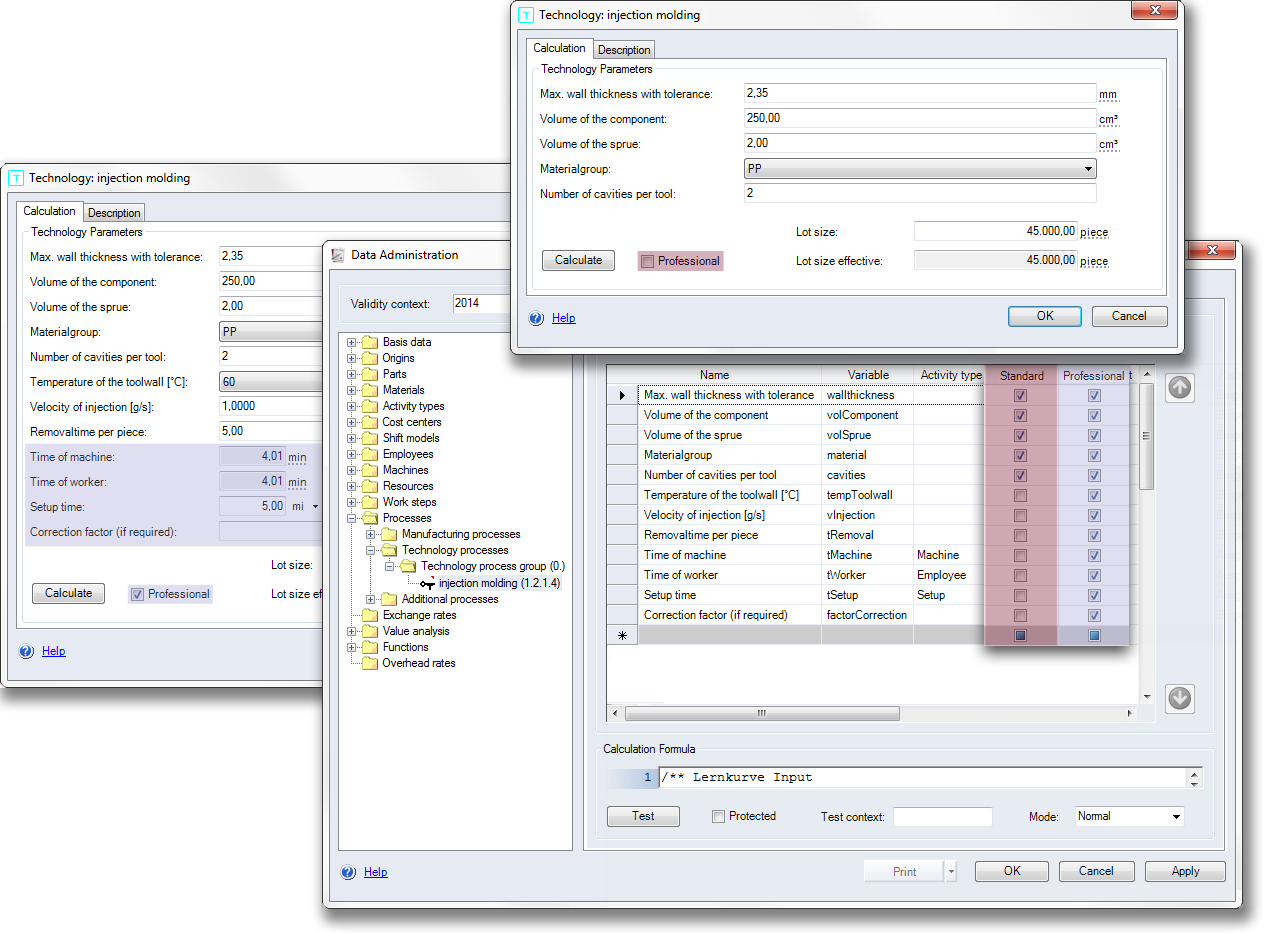
Task: Open the Description tab in the left dialog
Action: 114,213
